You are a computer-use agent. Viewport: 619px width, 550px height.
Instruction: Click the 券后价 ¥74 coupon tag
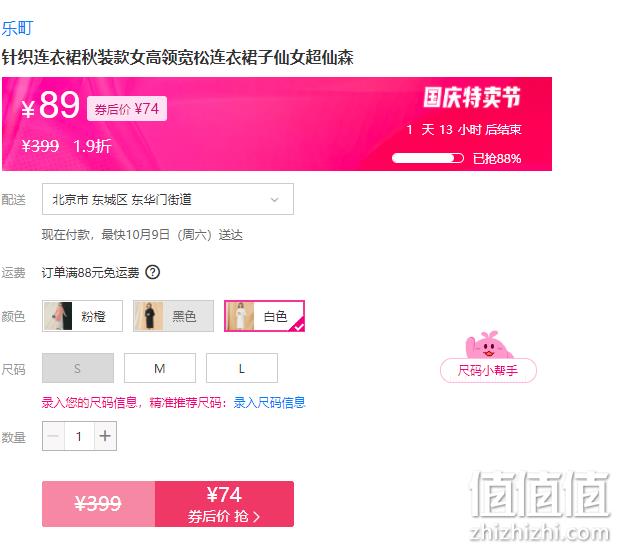tap(127, 109)
